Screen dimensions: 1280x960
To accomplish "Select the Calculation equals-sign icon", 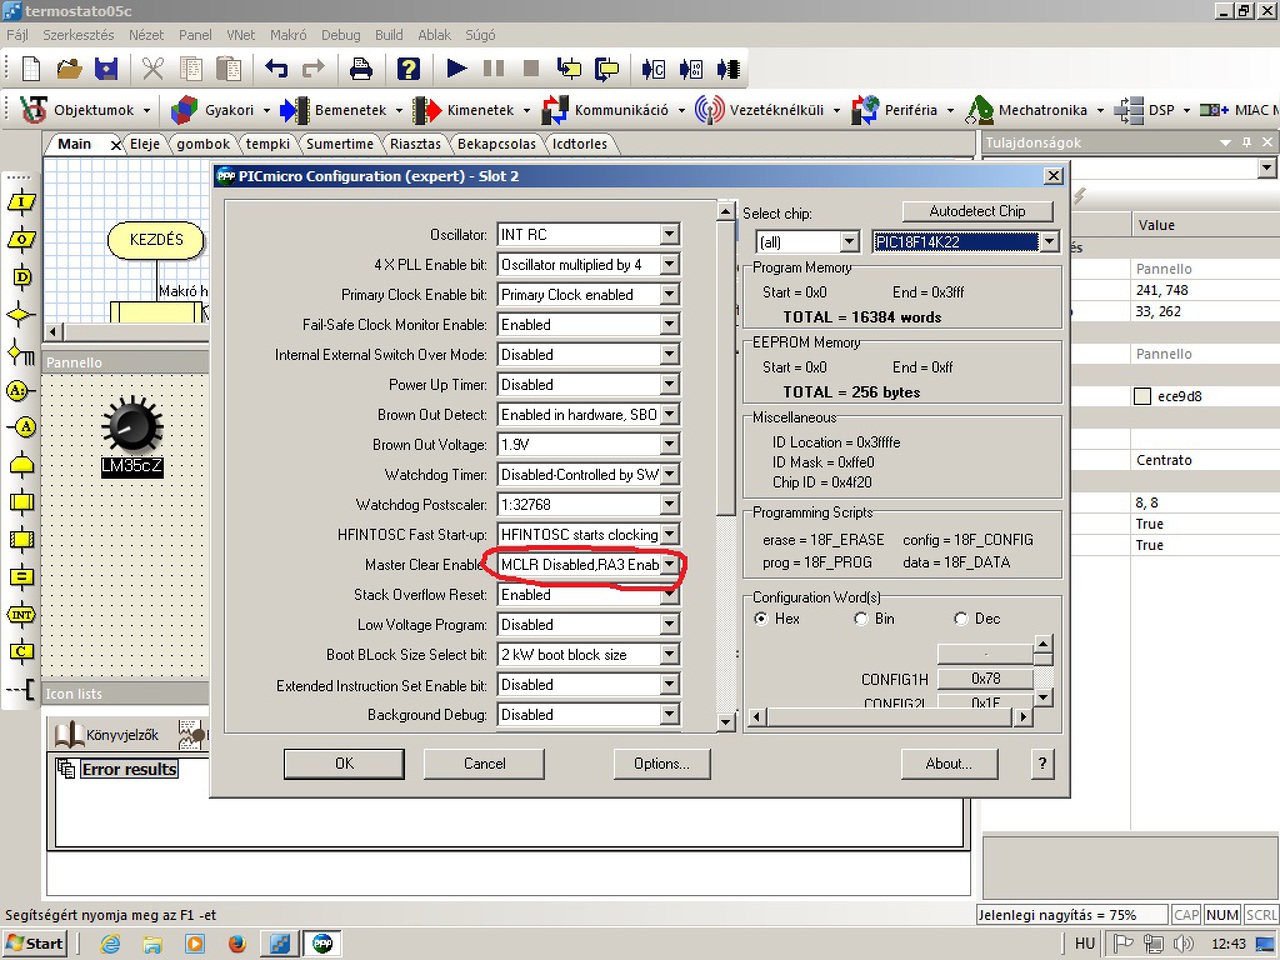I will (x=21, y=577).
